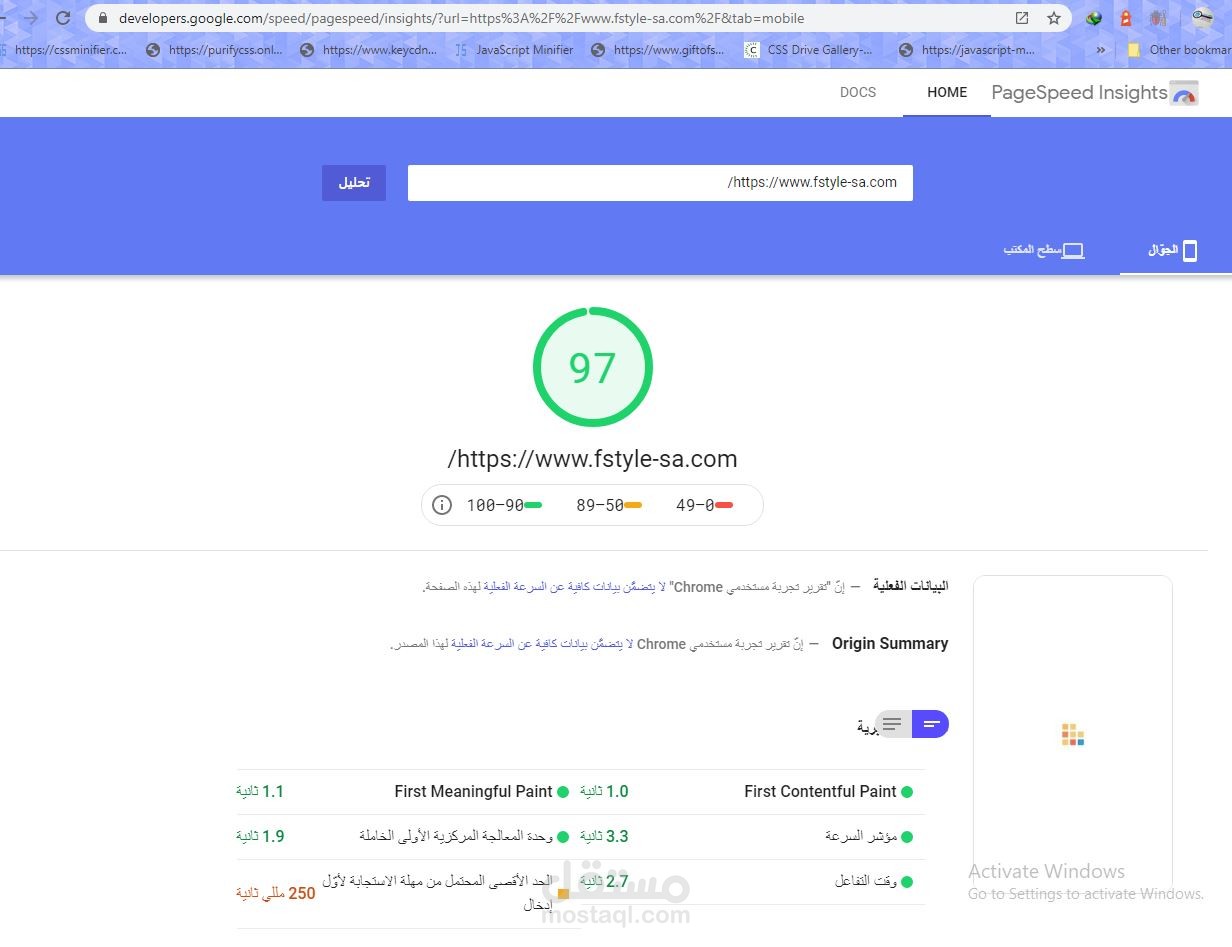Click the مؤشر السرعة speed index label
Image resolution: width=1232 pixels, height=947 pixels.
pyautogui.click(x=861, y=836)
